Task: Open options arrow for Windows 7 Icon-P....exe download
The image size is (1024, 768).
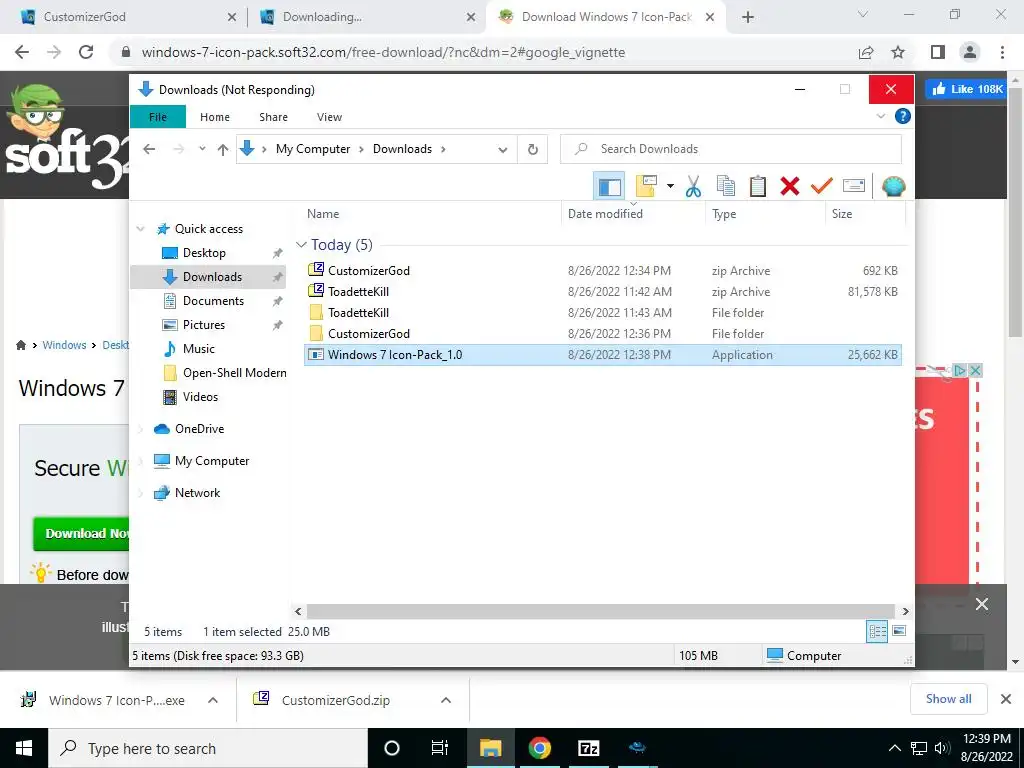Action: (213, 700)
